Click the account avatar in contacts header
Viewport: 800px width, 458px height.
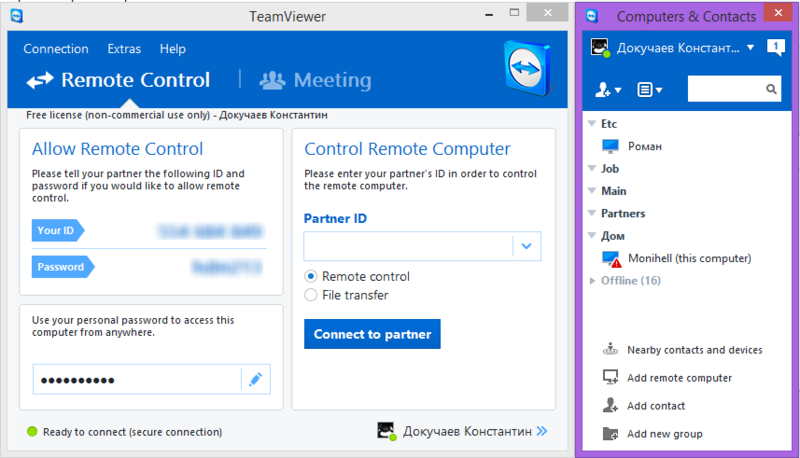(x=600, y=48)
